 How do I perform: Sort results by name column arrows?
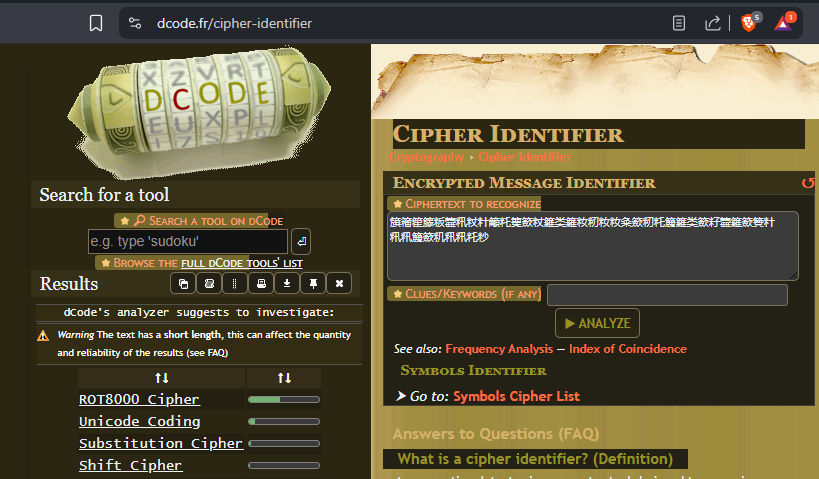(x=162, y=378)
